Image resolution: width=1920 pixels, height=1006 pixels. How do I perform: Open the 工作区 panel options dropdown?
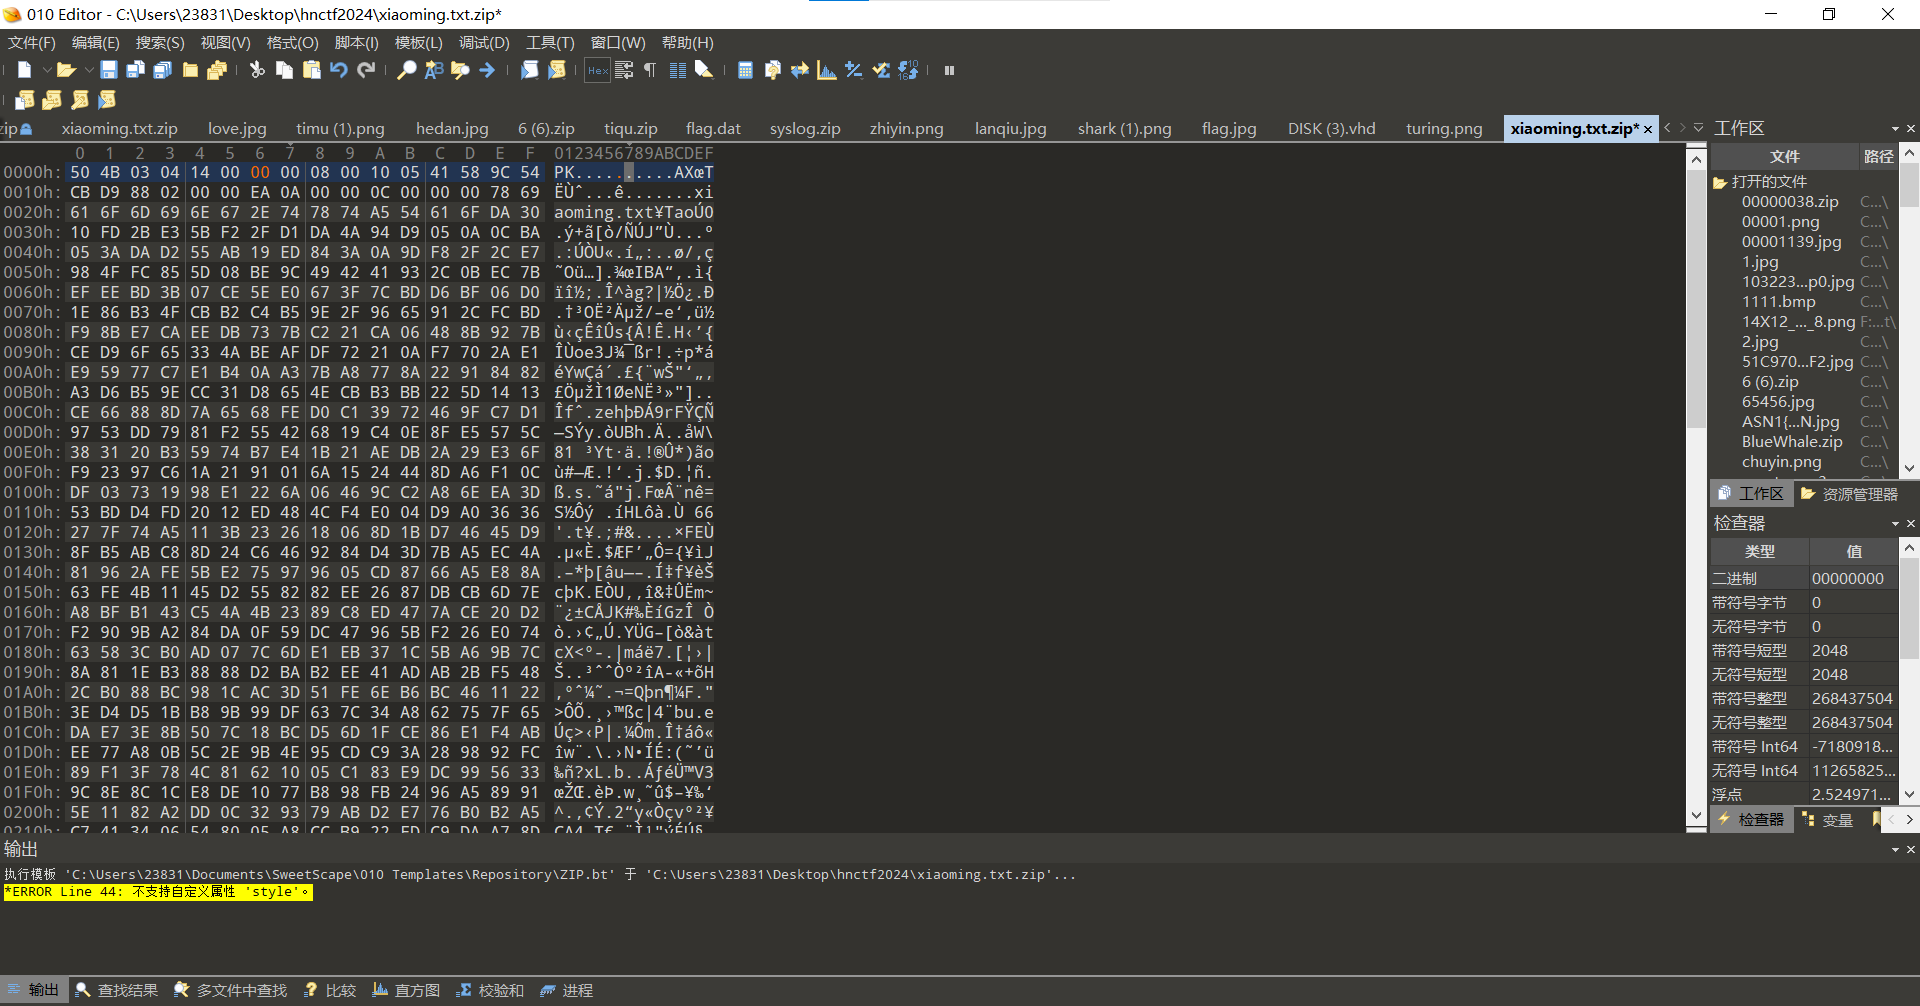(1895, 129)
